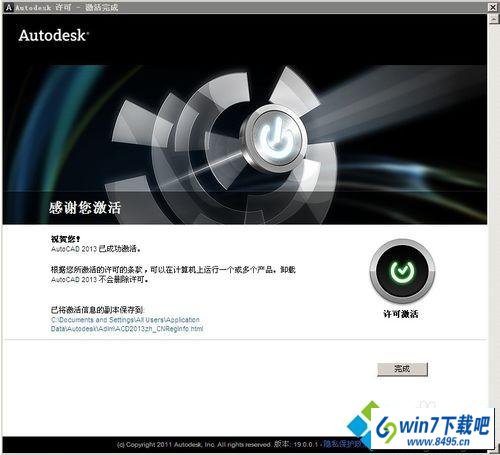Click the Autodesk logo in the banner
Screen dimensions: 500x455
click(54, 35)
